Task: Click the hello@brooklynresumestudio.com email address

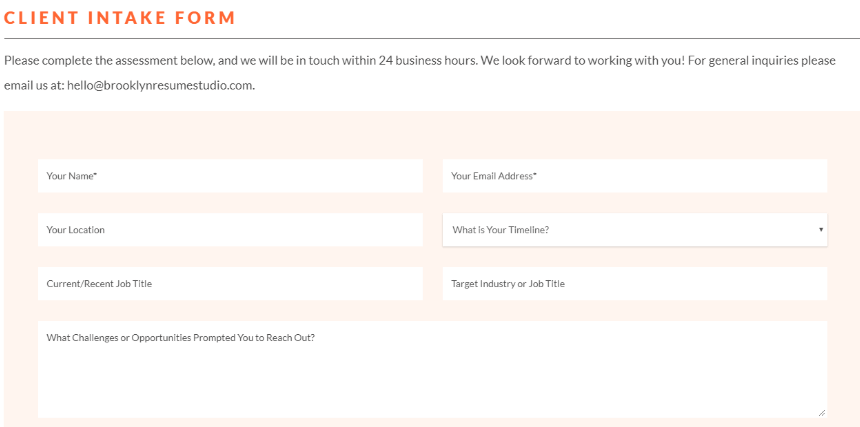Action: pos(160,86)
